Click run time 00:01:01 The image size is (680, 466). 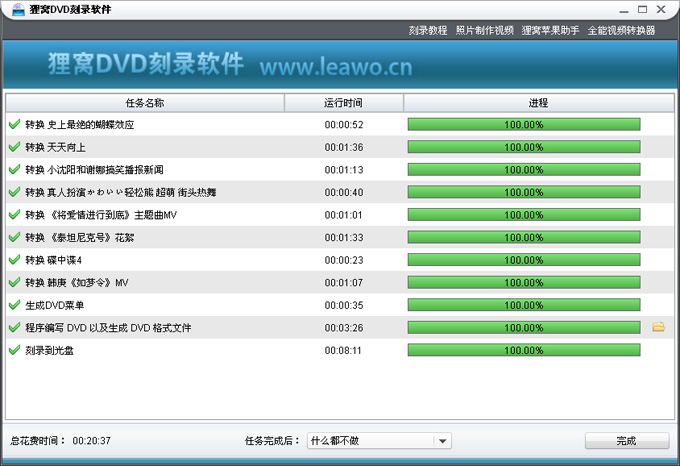coord(343,215)
